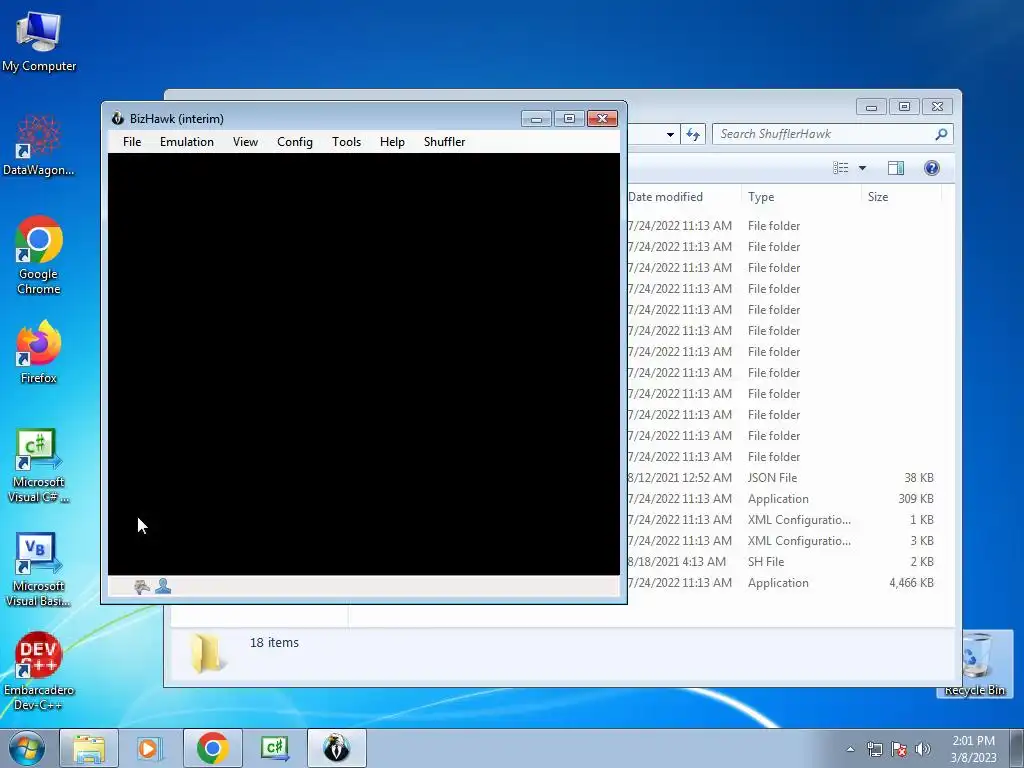Viewport: 1024px width, 768px height.
Task: Select the JSON File row
Action: tap(782, 477)
